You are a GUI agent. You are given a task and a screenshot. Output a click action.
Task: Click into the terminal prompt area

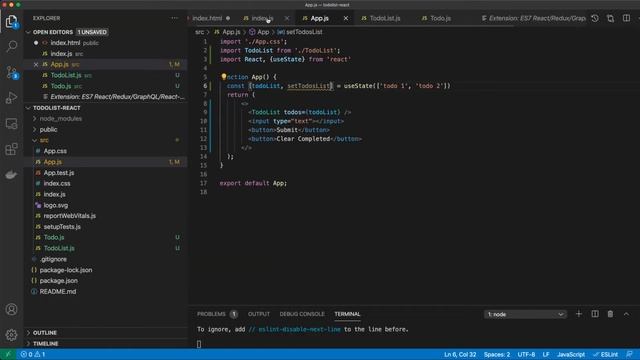(x=199, y=344)
